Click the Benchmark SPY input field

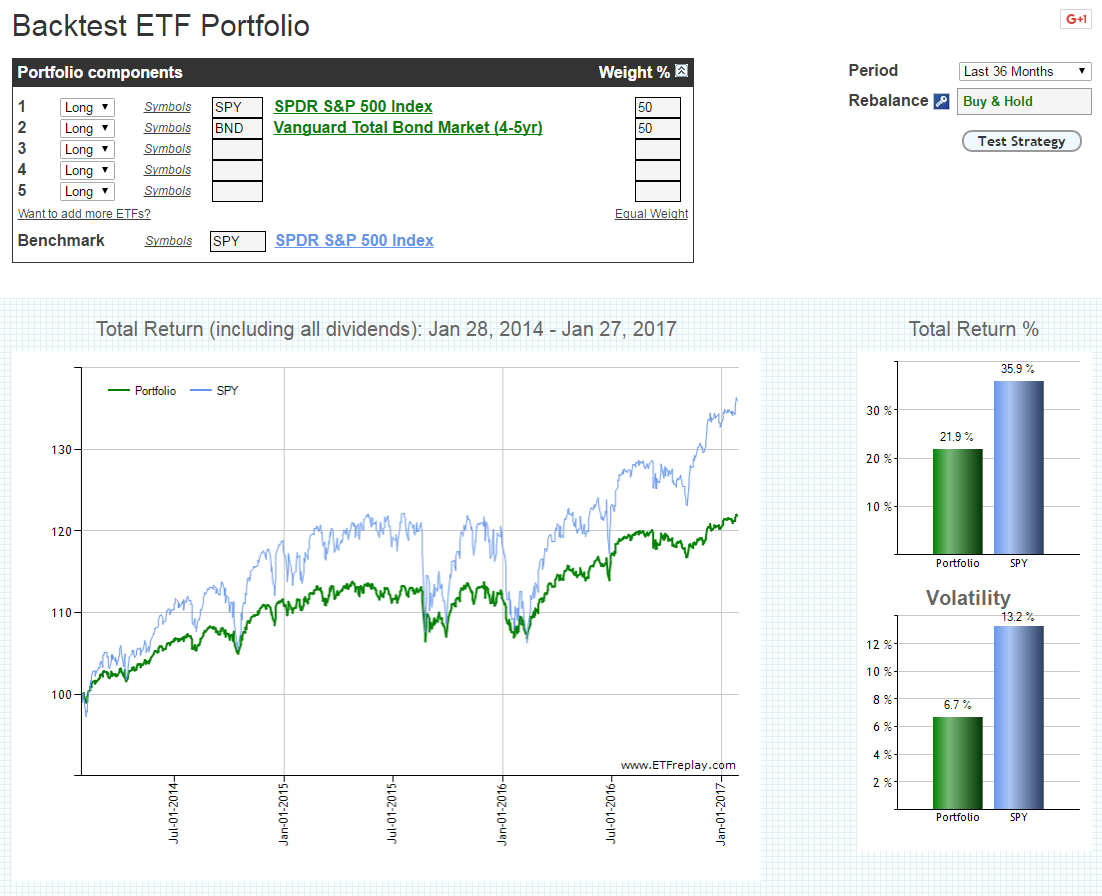(x=237, y=240)
